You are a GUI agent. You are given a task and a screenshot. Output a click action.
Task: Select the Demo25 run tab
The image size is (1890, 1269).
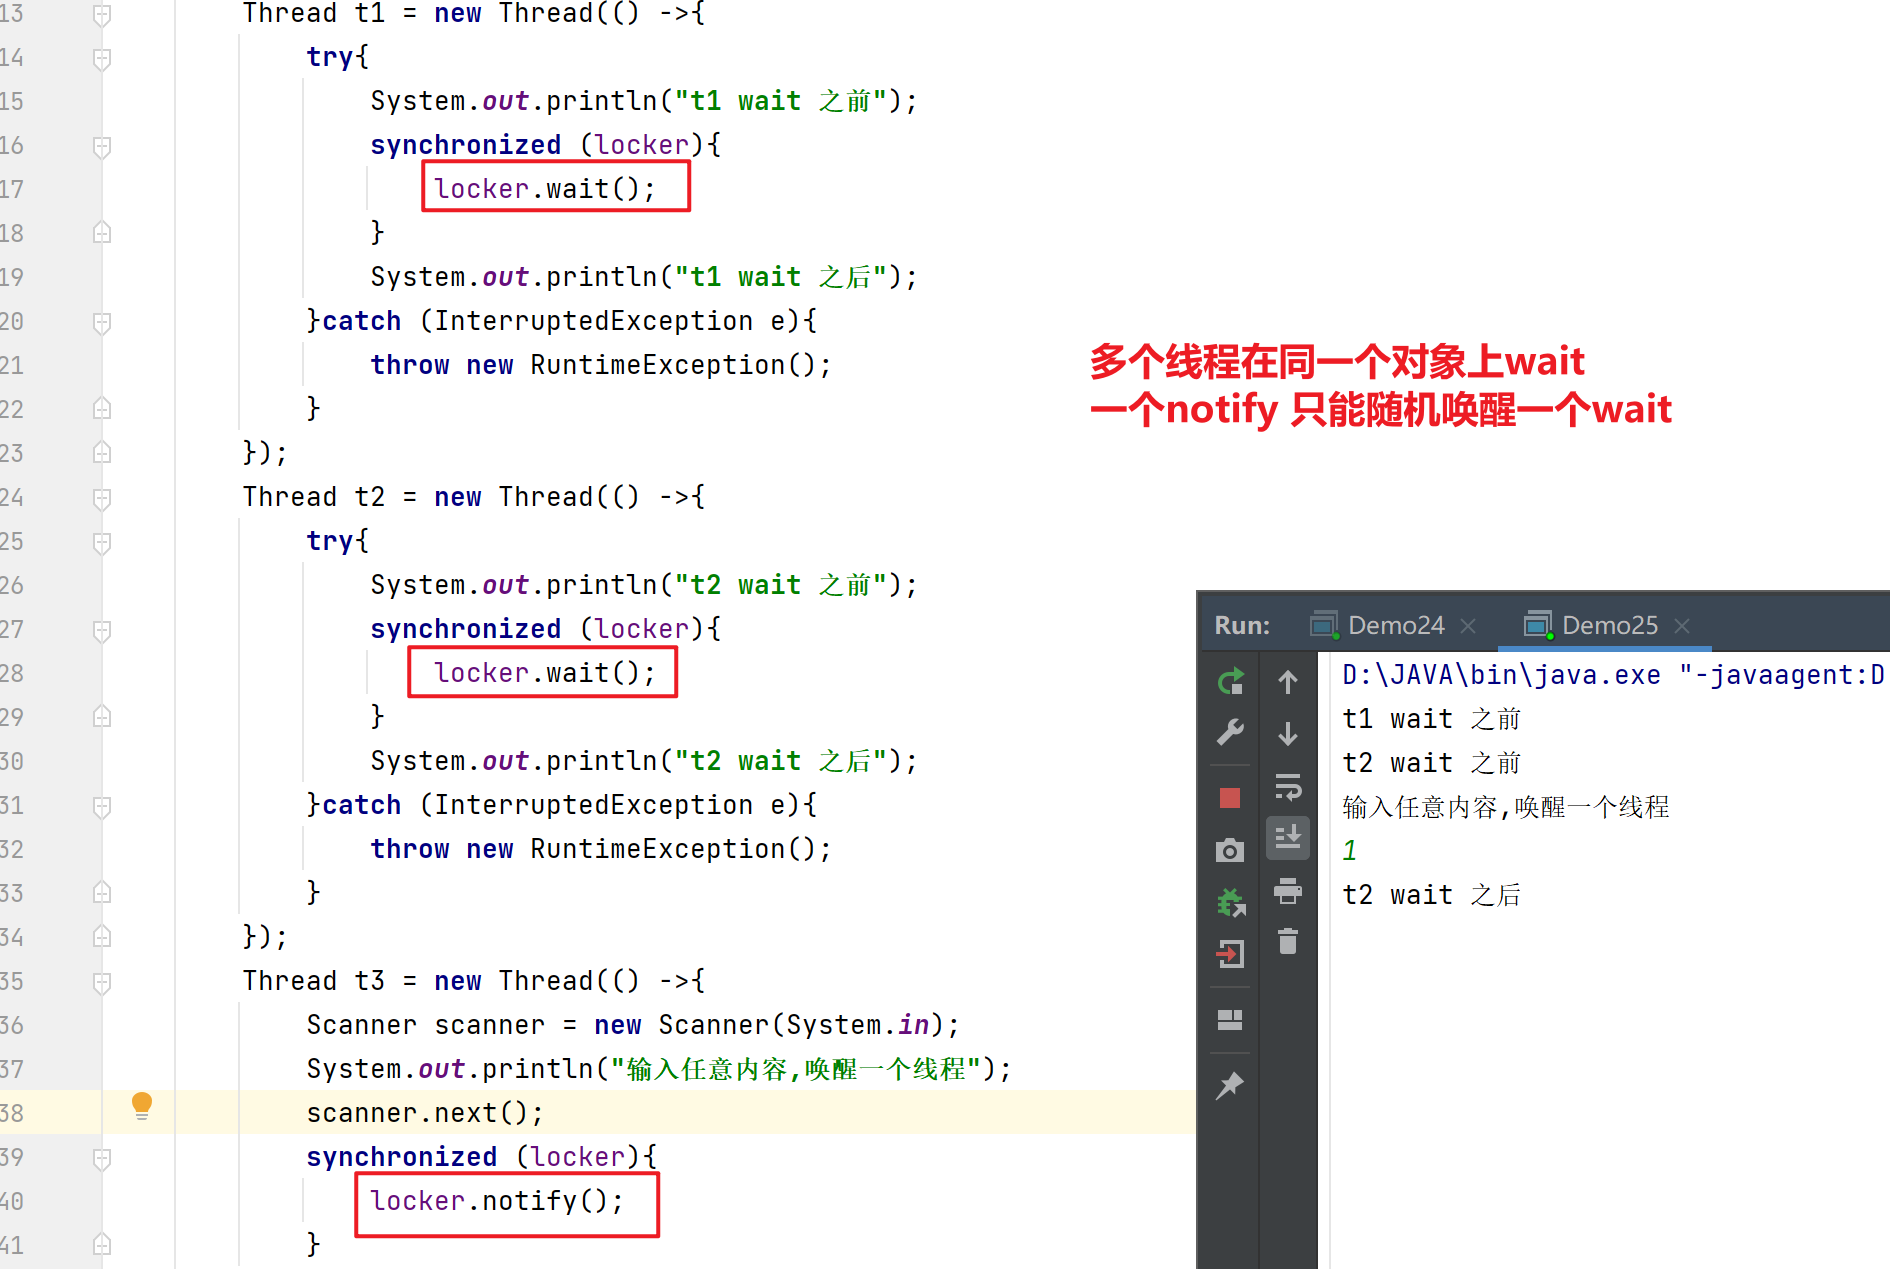click(x=1609, y=625)
